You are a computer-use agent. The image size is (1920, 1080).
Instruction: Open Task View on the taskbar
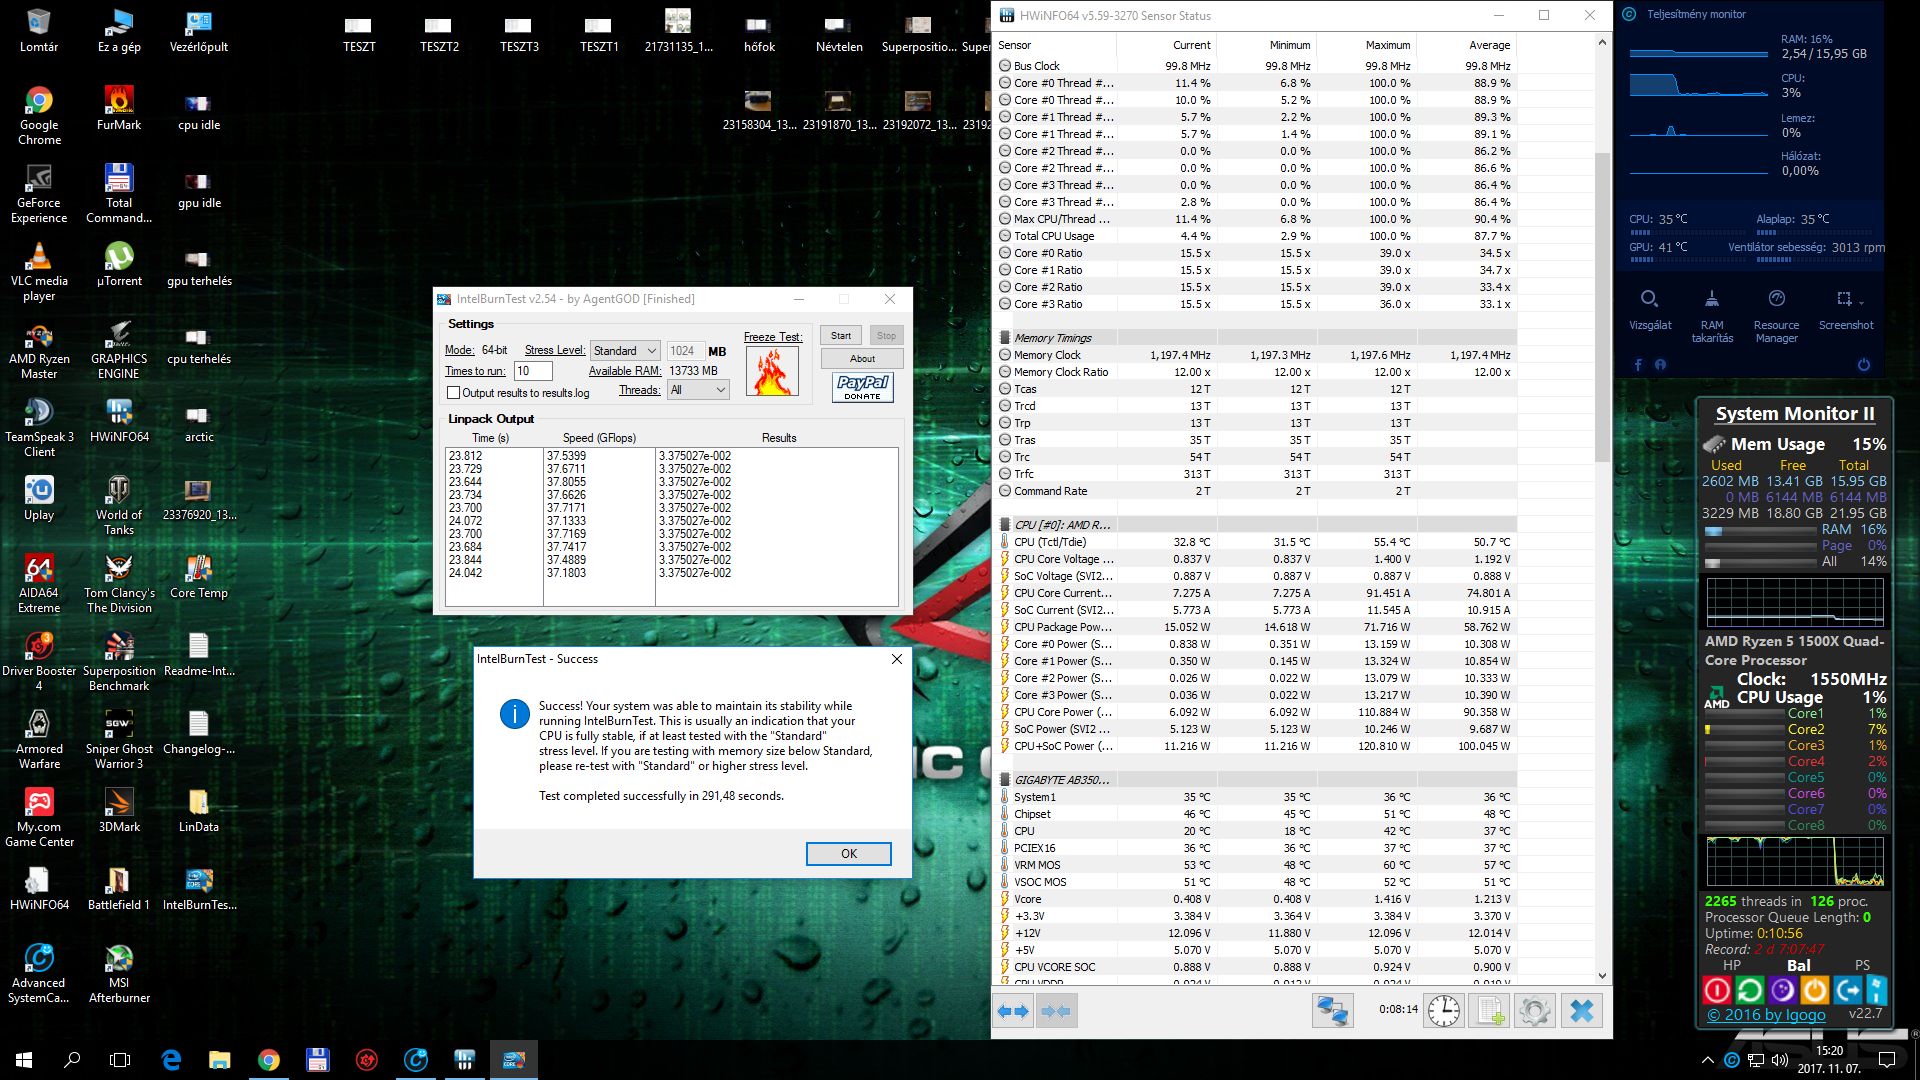120,1060
